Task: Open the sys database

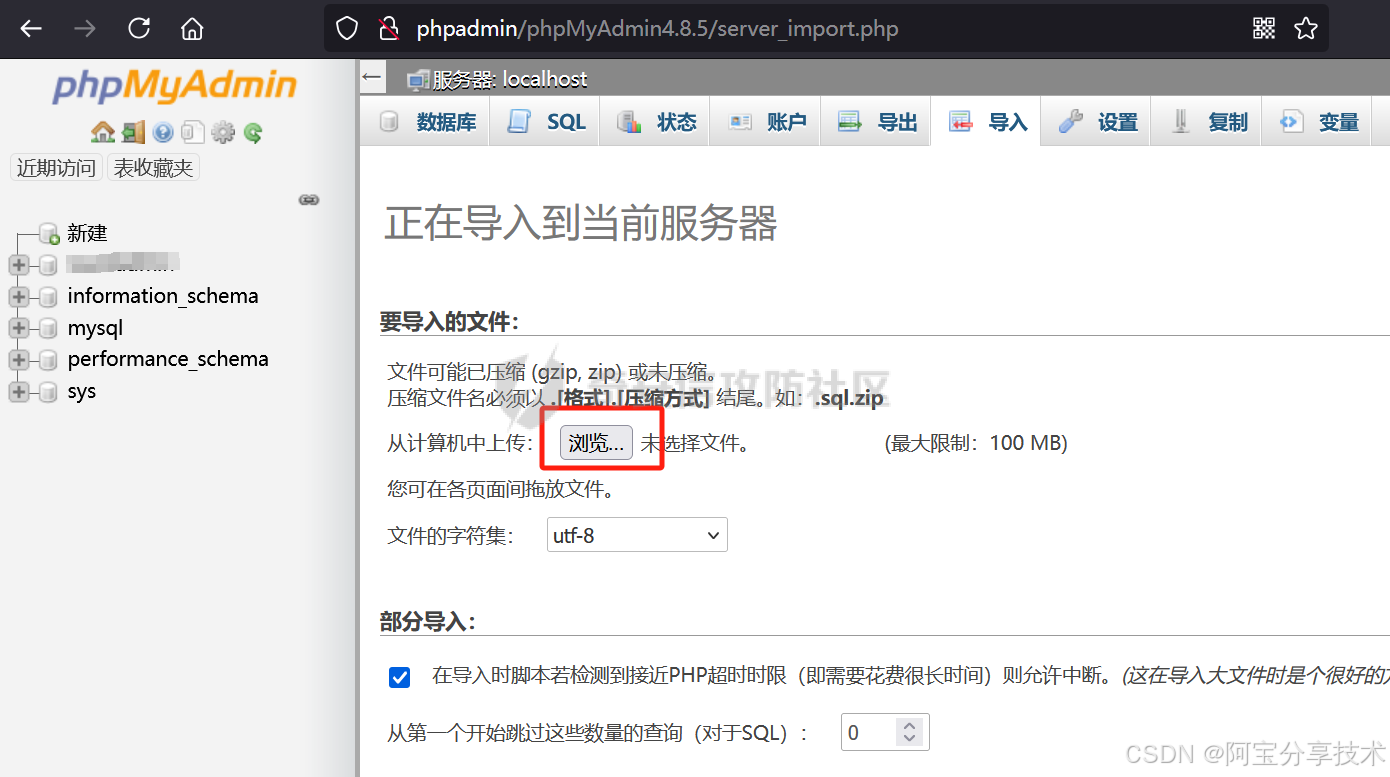Action: pyautogui.click(x=82, y=391)
